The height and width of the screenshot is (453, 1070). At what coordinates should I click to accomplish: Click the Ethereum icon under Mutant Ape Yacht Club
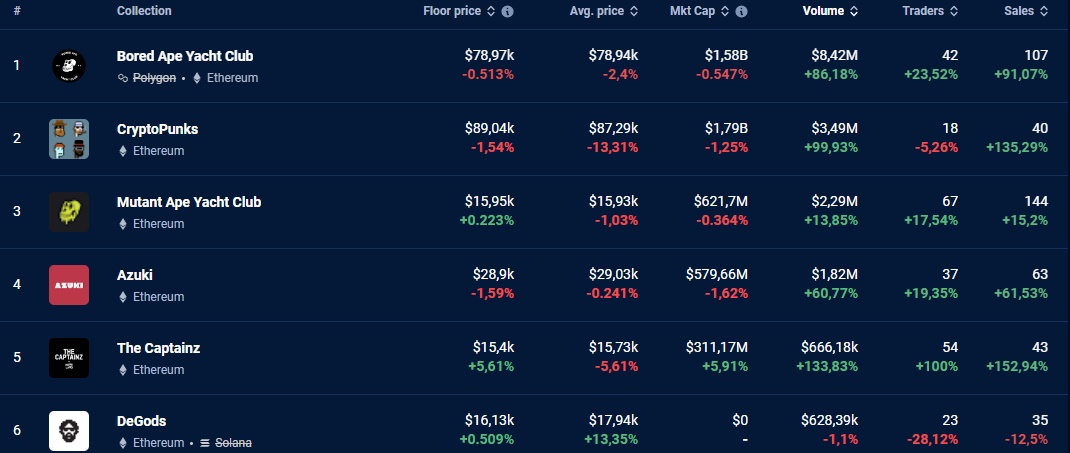(x=123, y=224)
